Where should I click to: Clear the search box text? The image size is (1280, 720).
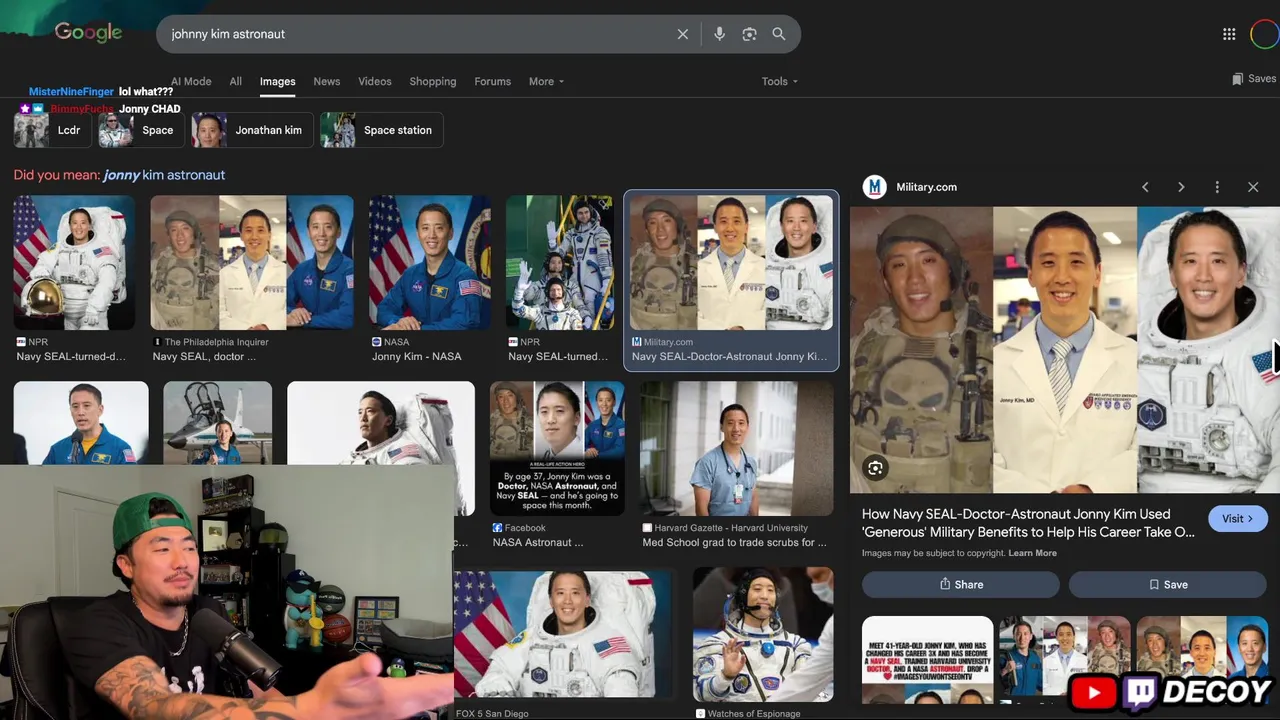tap(682, 34)
